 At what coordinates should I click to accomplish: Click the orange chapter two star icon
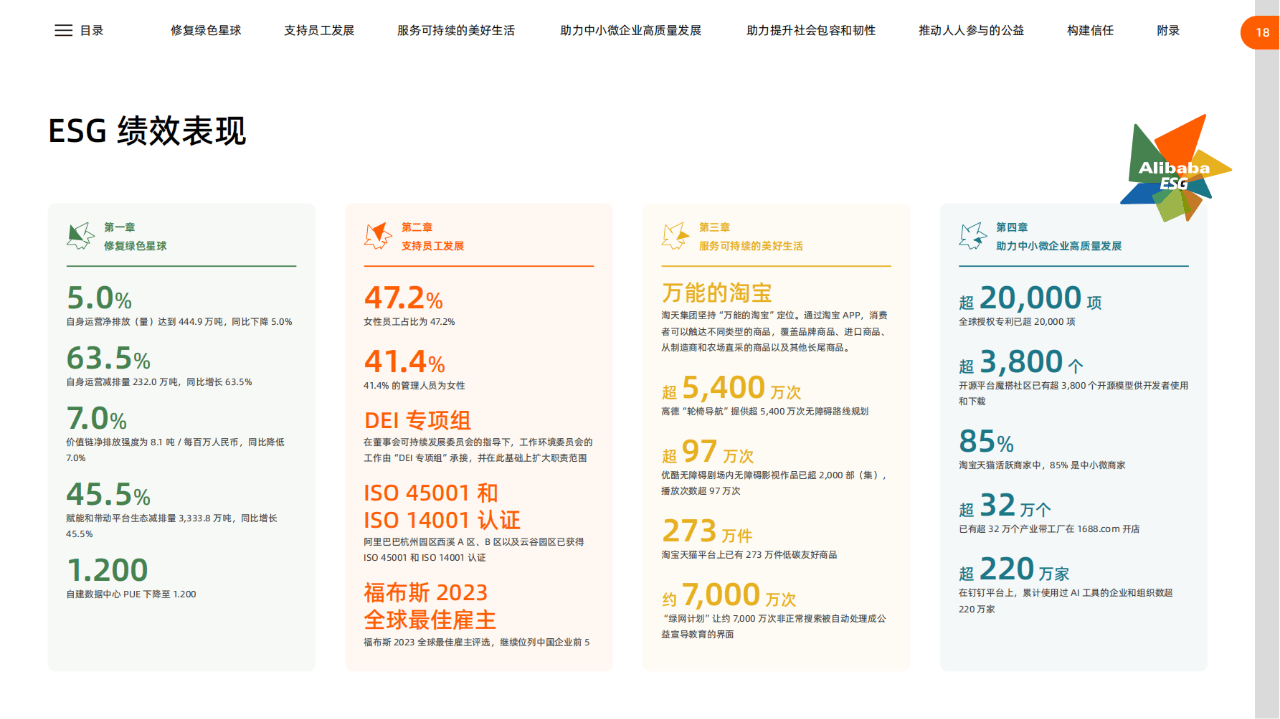click(377, 236)
